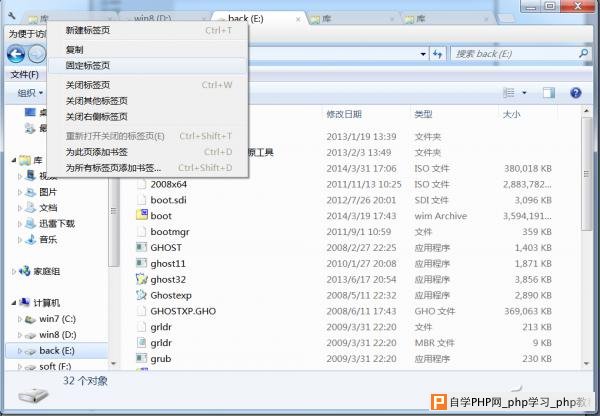The height and width of the screenshot is (416, 600).
Task: Open the blue Help question mark
Action: (576, 93)
